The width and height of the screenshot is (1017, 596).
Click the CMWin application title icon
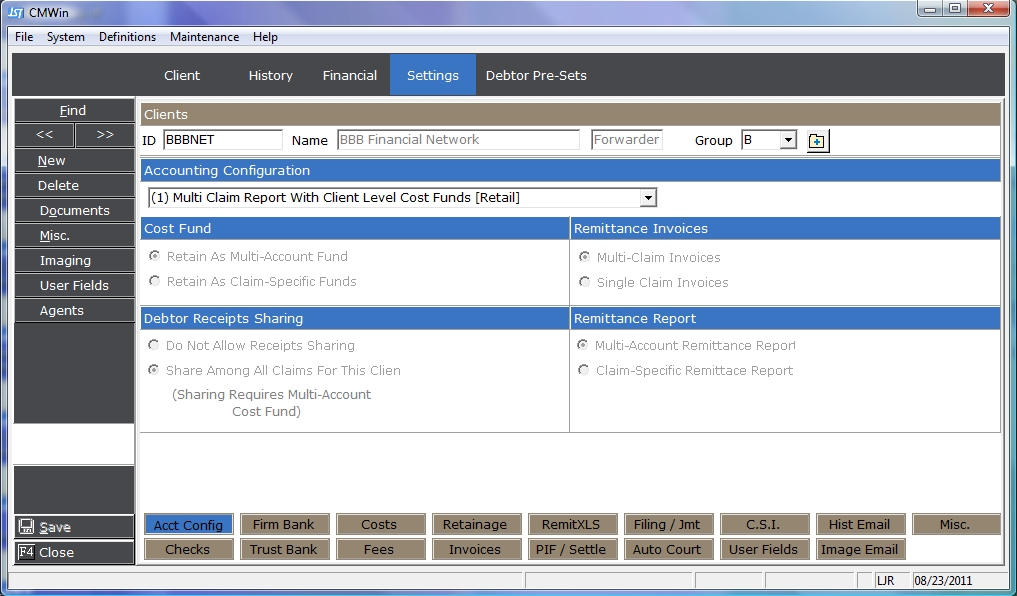click(16, 10)
